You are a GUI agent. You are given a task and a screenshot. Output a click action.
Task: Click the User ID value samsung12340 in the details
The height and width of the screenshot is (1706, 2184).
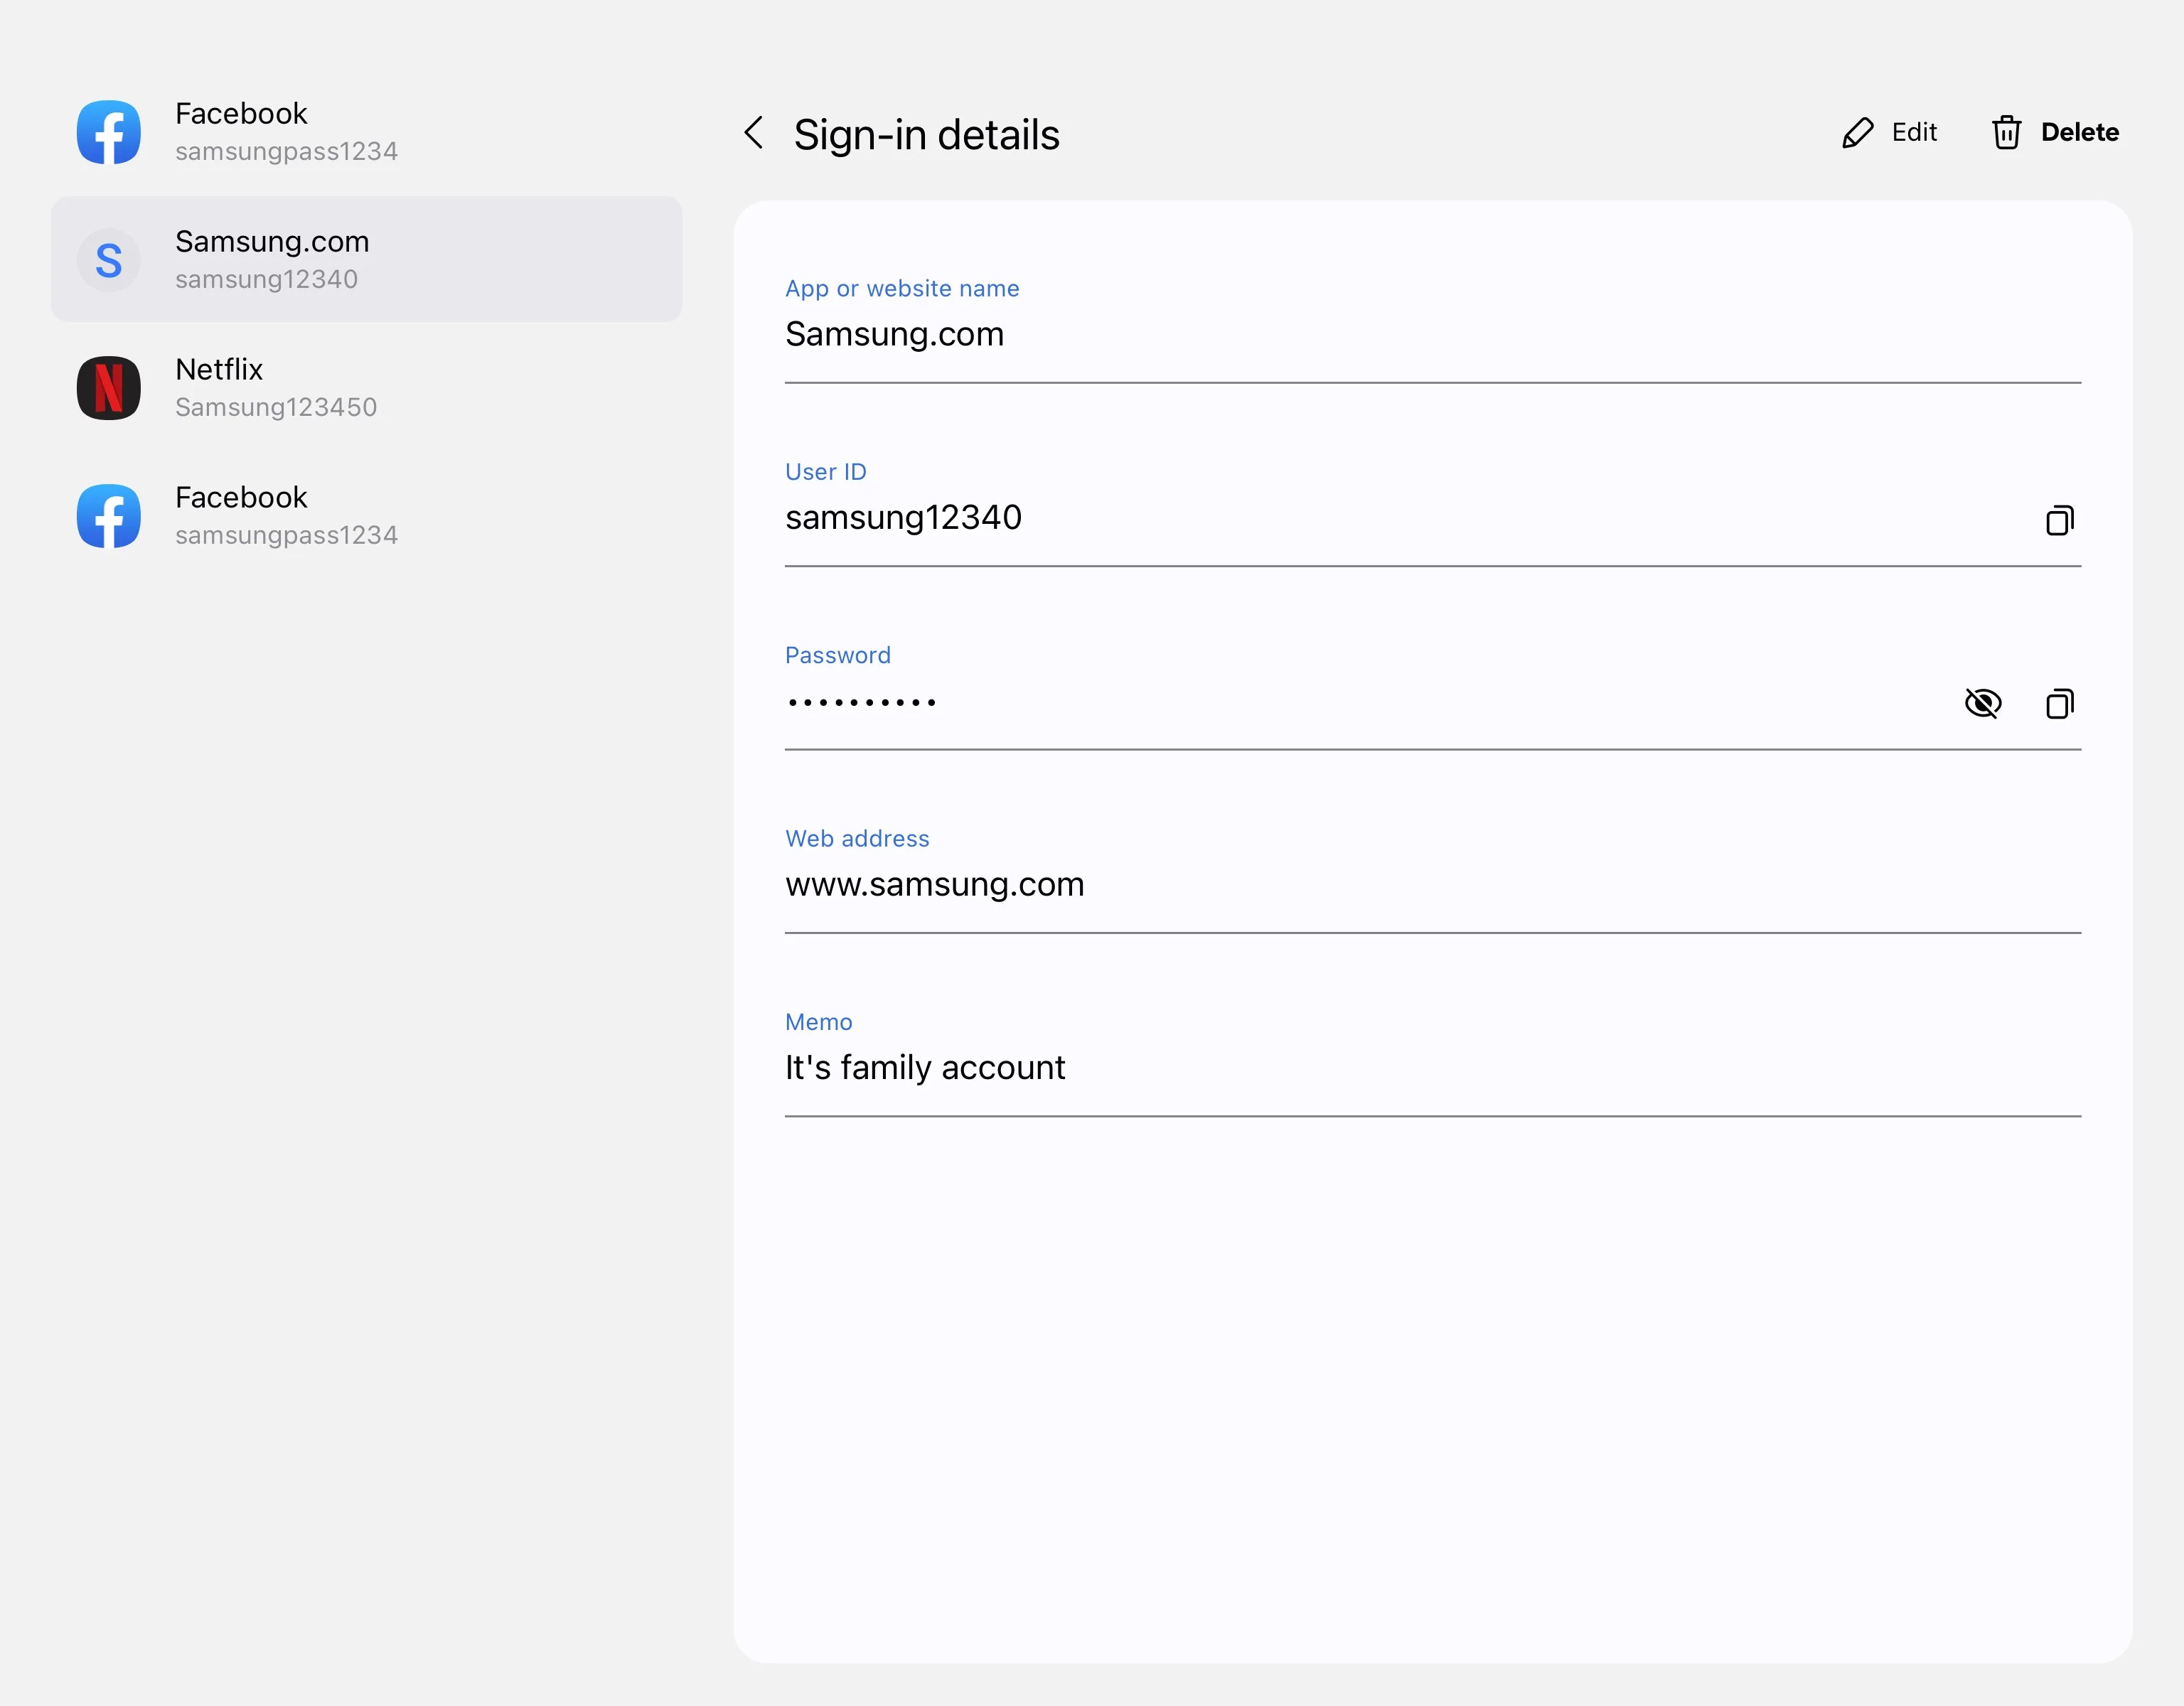[903, 518]
